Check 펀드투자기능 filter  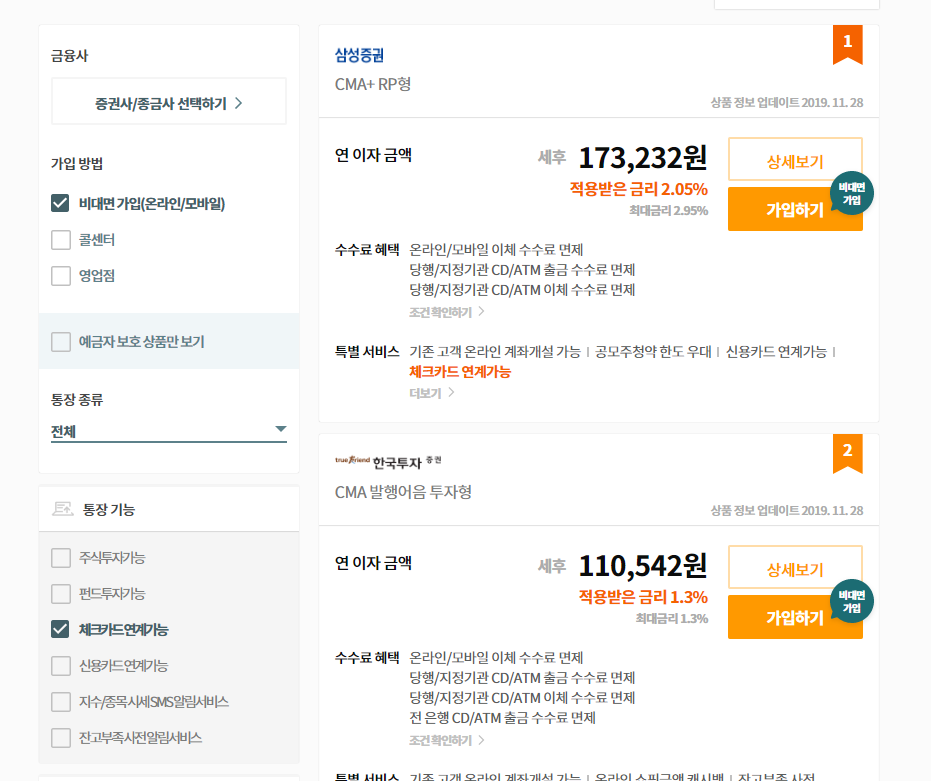tap(61, 593)
